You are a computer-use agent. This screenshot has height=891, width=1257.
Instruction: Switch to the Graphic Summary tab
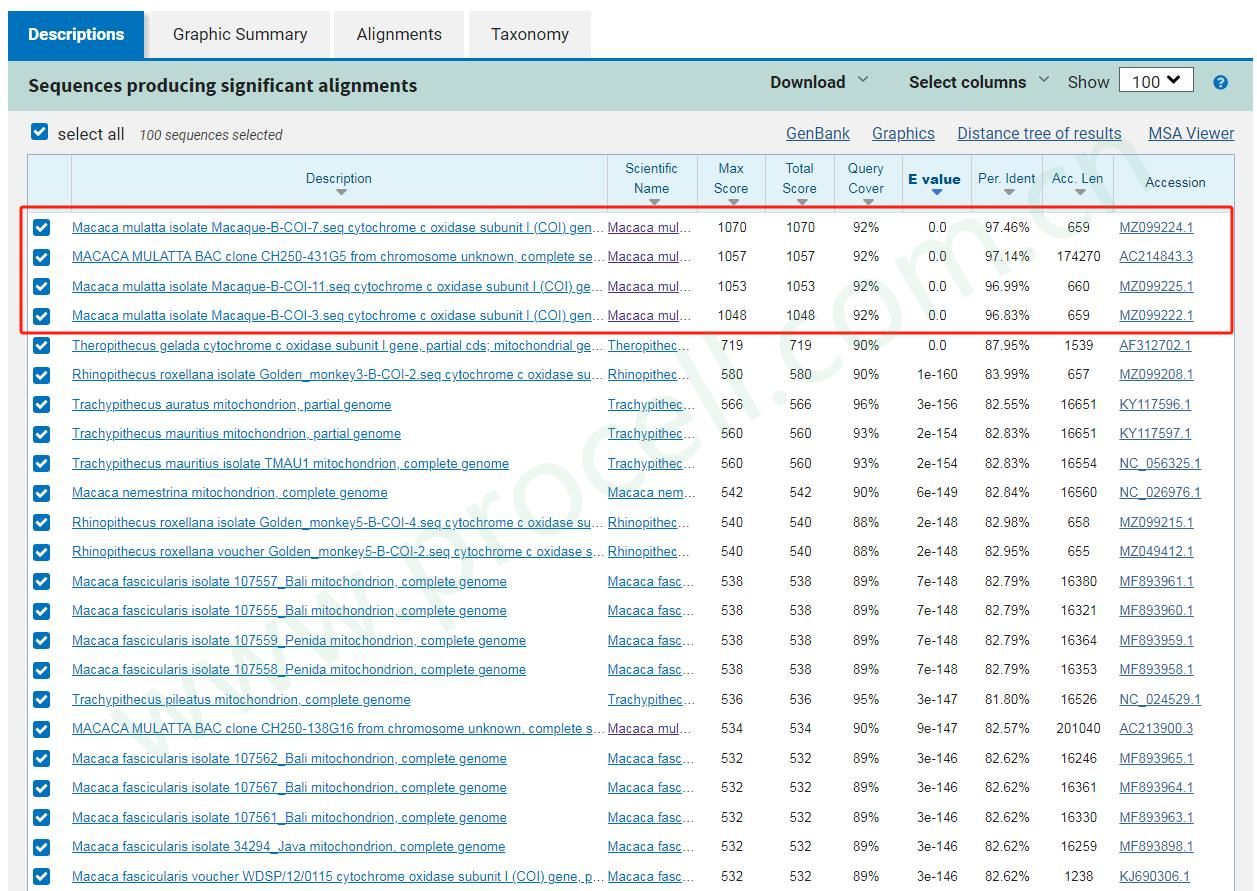[x=240, y=34]
